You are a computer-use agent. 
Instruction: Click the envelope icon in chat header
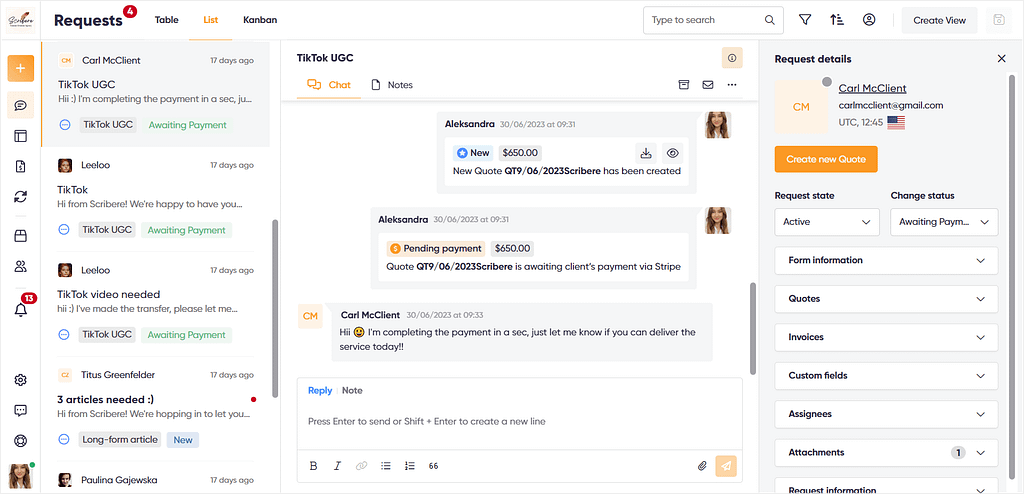[x=707, y=85]
